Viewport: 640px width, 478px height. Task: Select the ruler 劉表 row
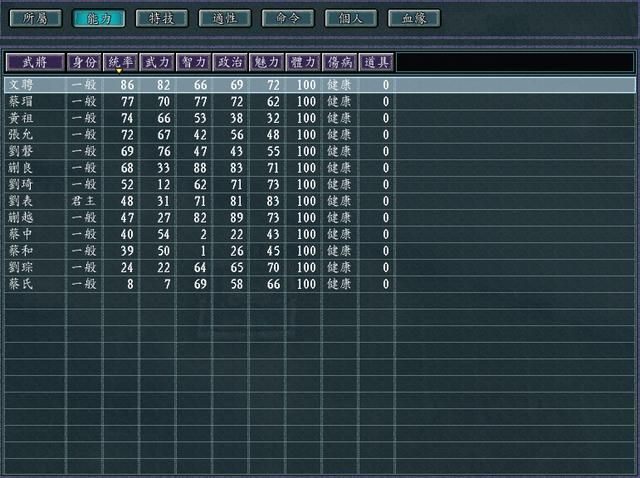pos(21,200)
